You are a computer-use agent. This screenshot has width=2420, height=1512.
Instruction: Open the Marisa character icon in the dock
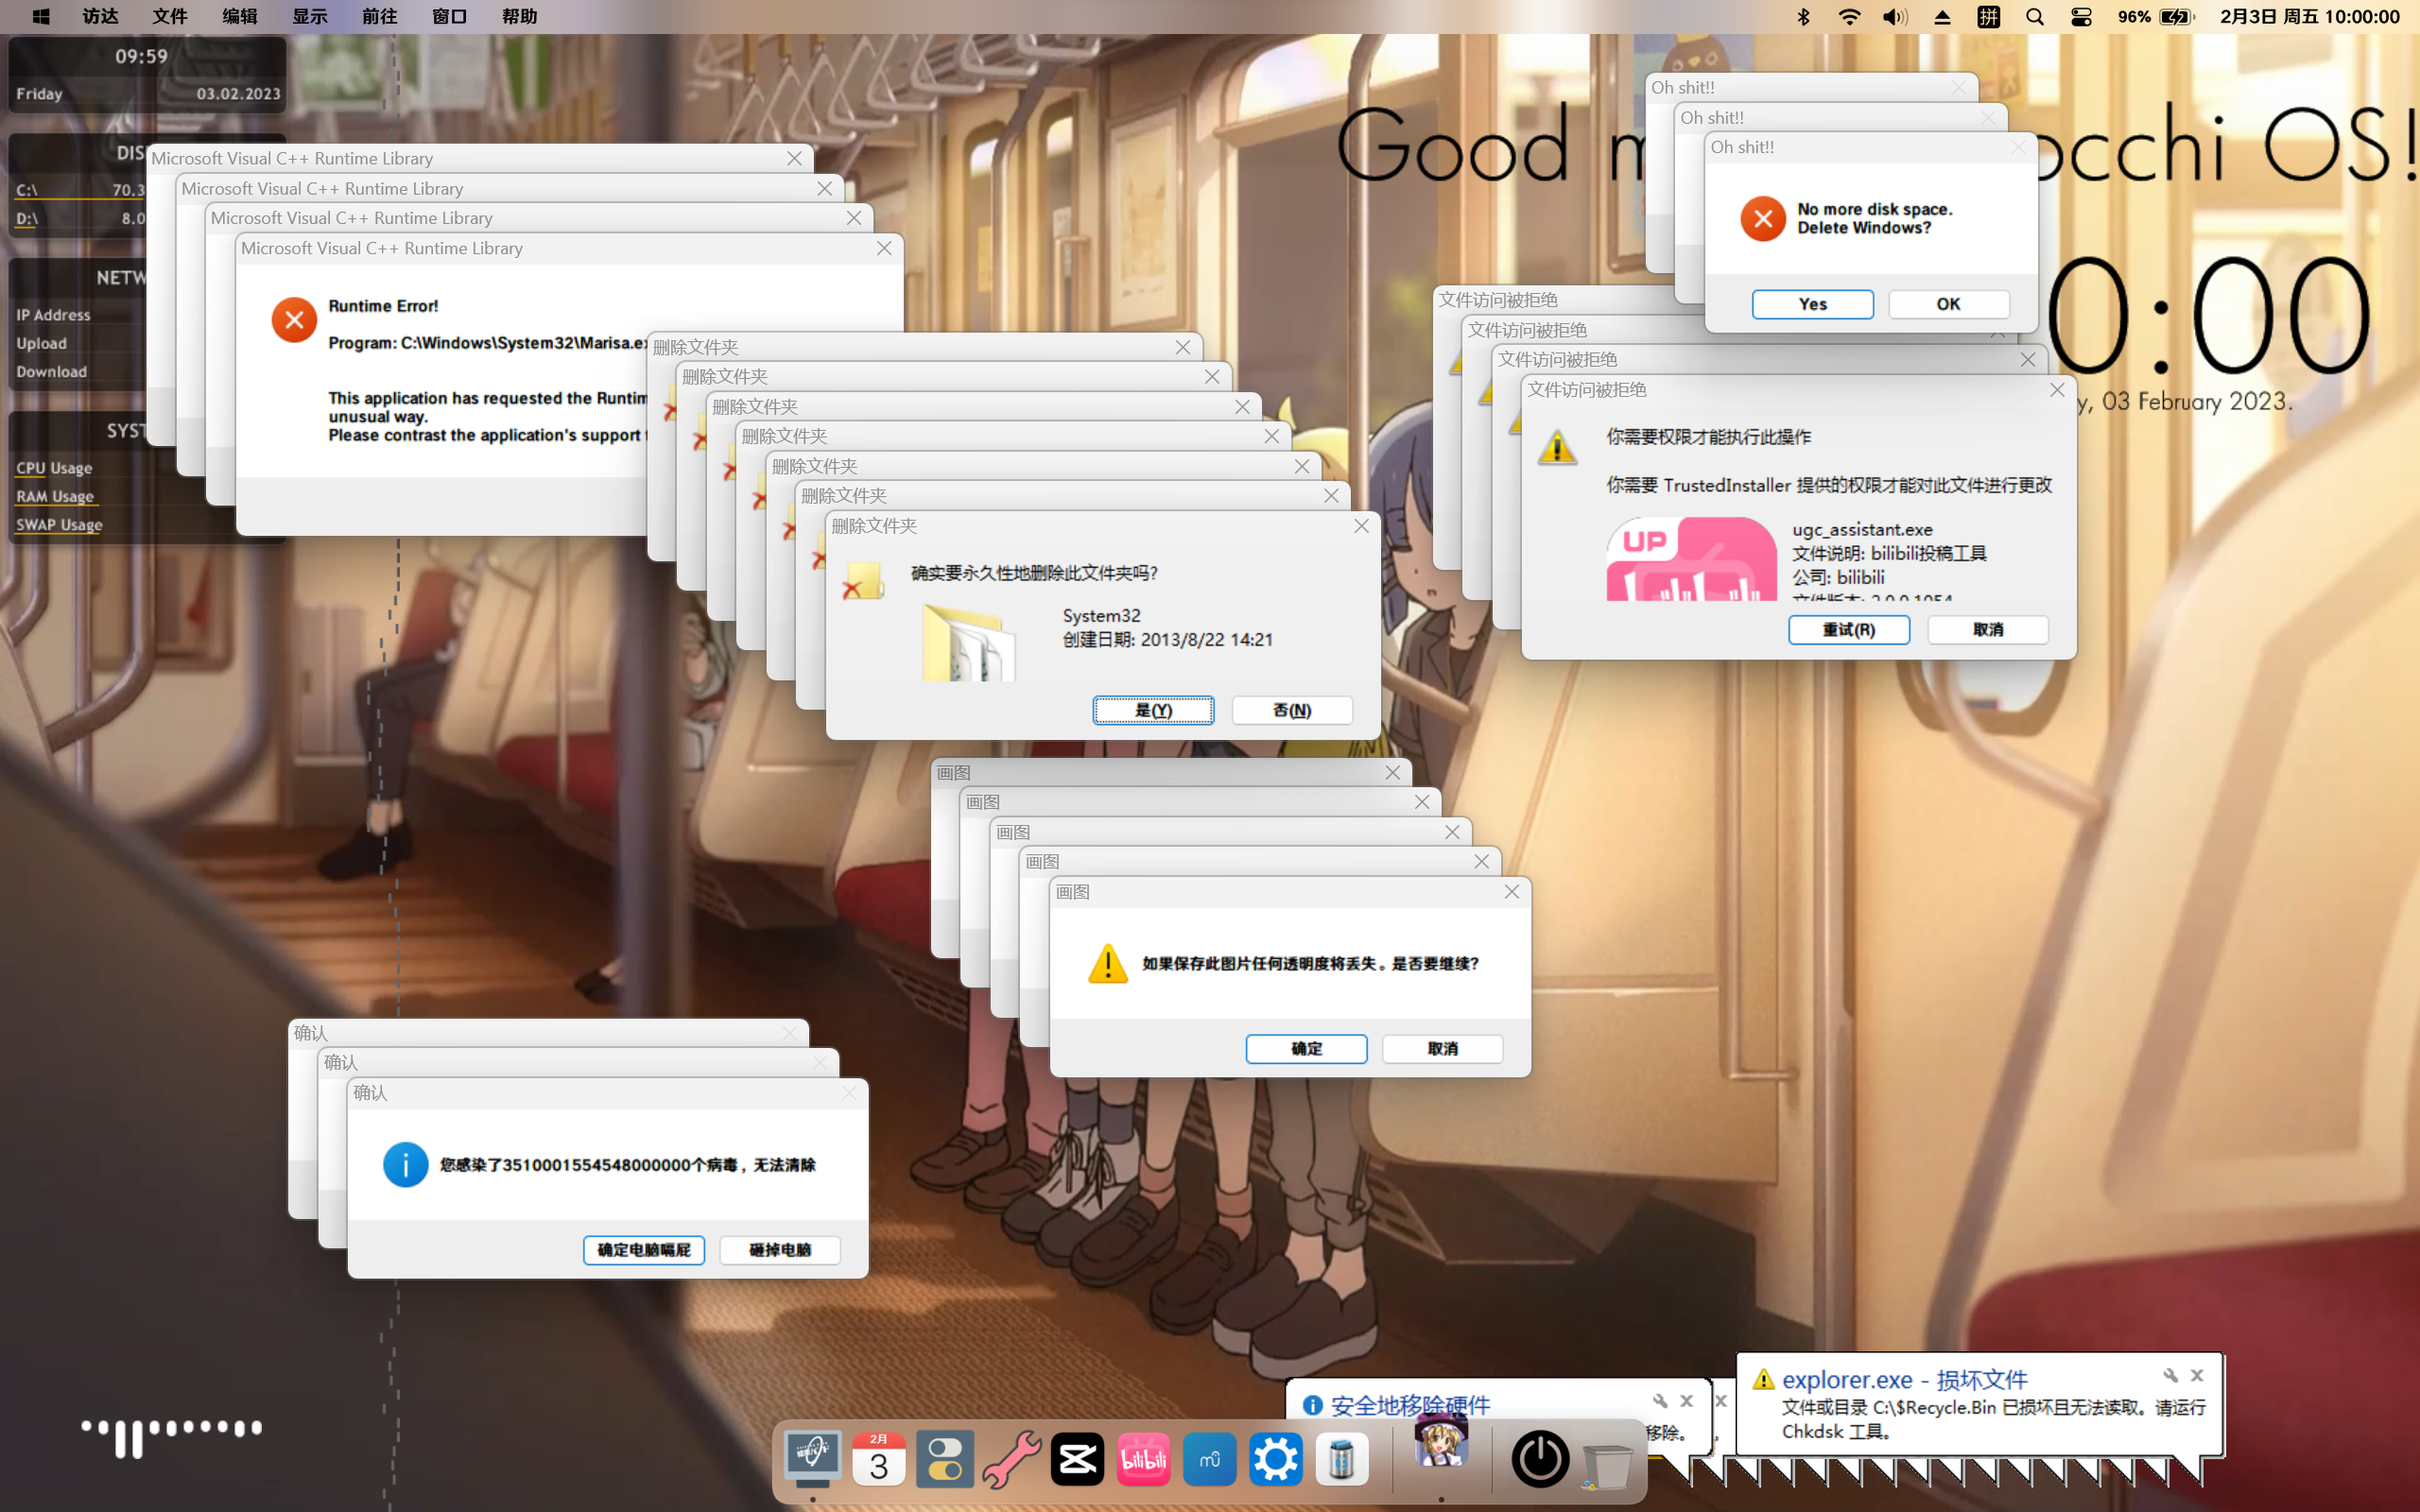[1441, 1443]
